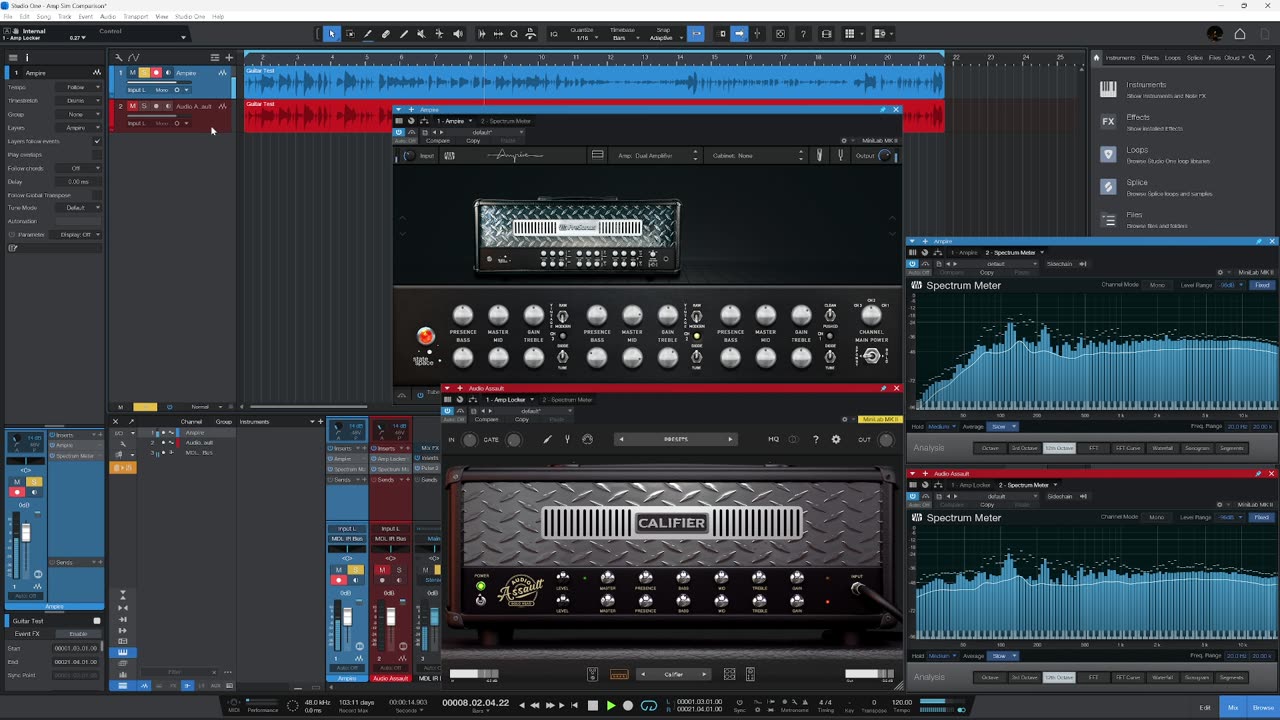Solo the Ampire track in arrangement

point(144,73)
